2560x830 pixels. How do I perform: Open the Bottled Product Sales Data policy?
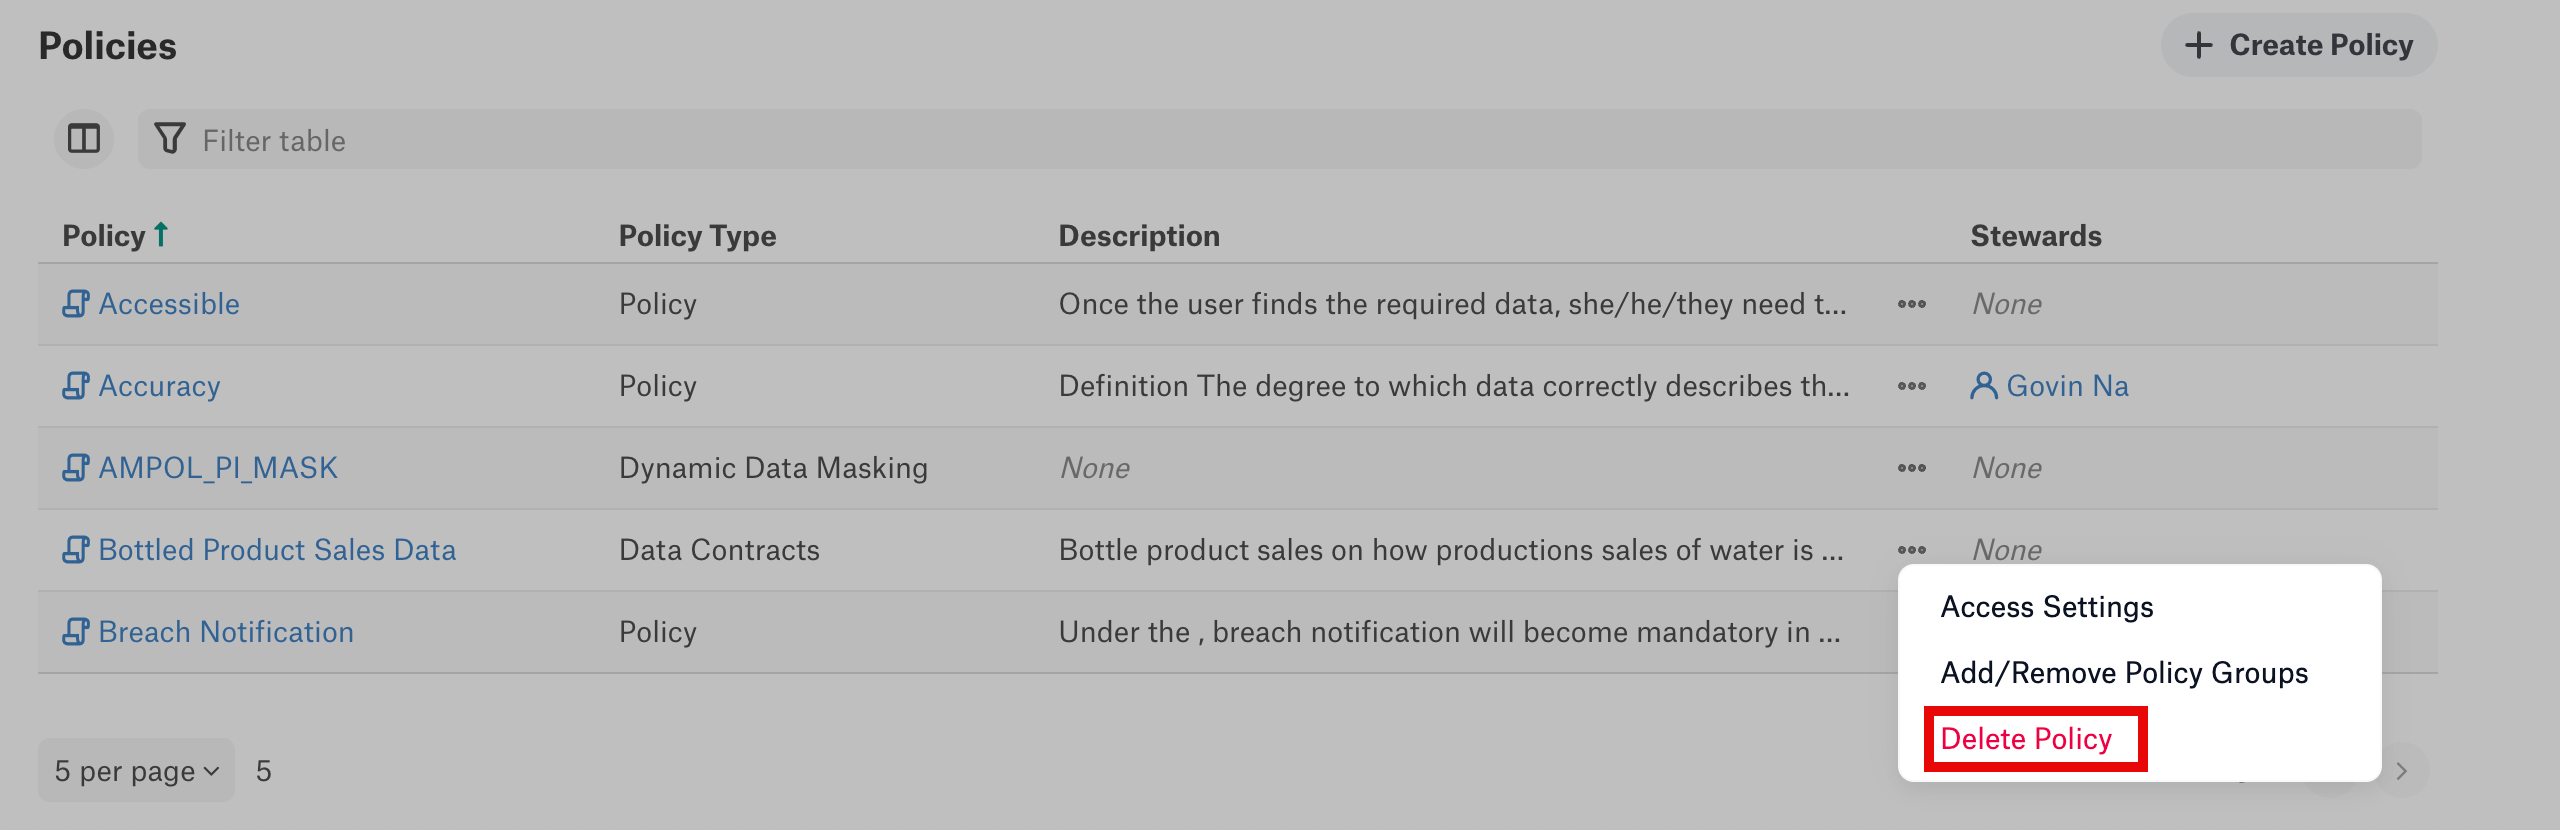[x=277, y=550]
